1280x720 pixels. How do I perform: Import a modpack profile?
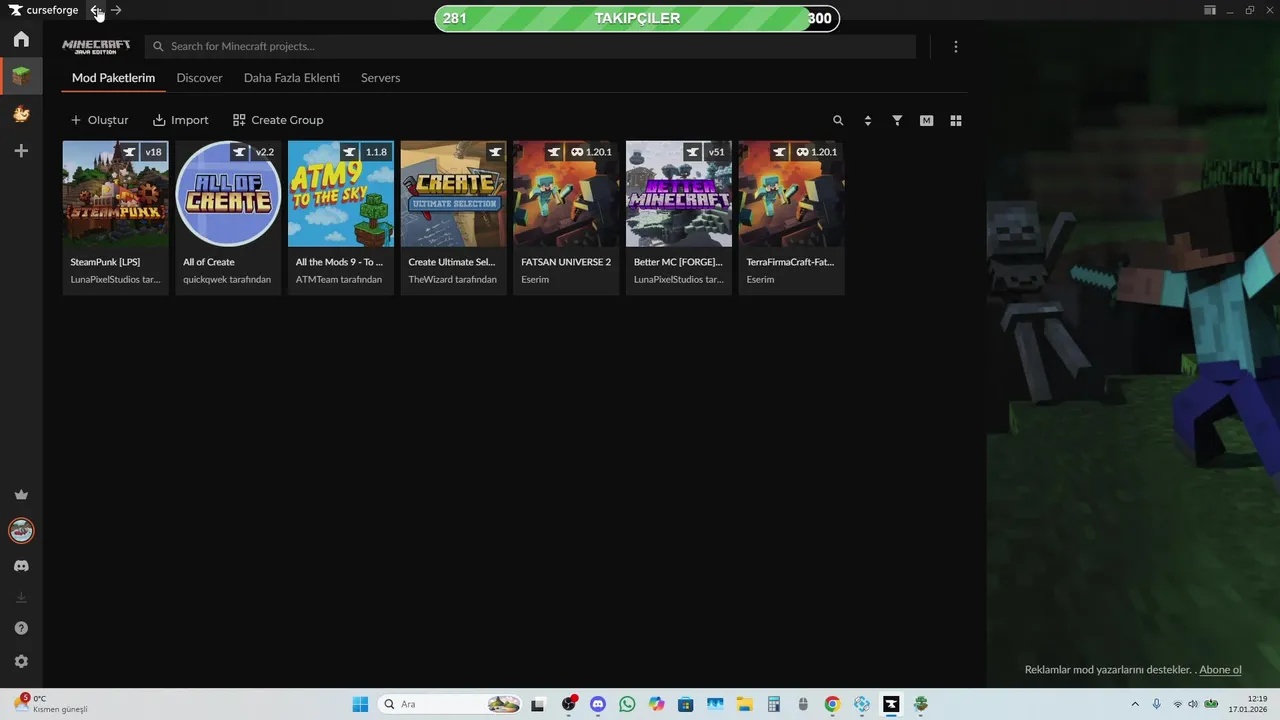click(181, 120)
